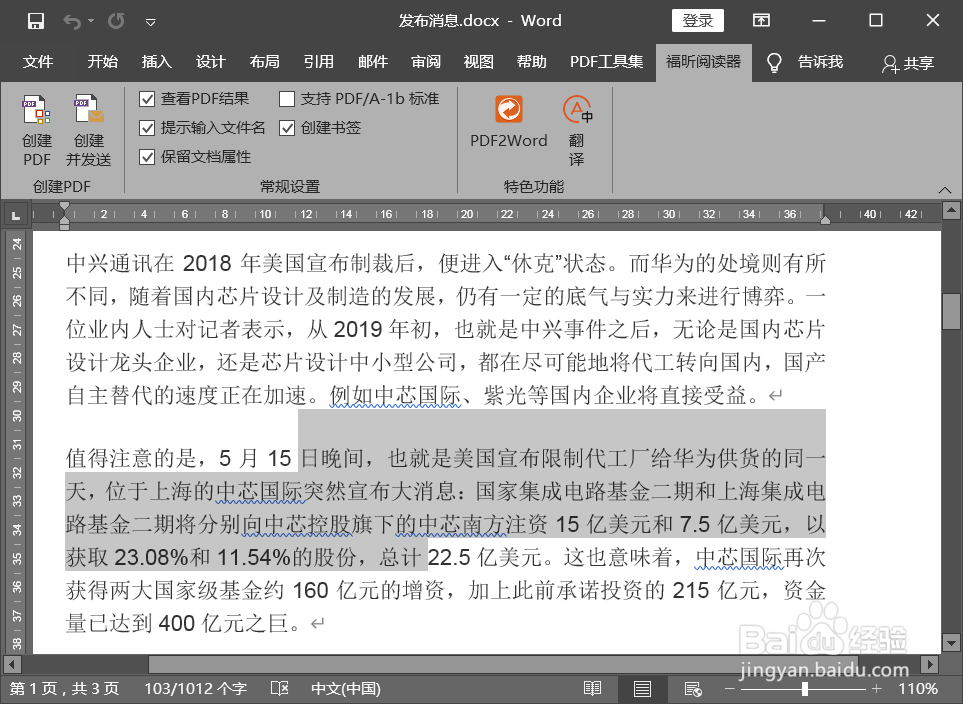Viewport: 963px width, 704px height.
Task: Switch to the 审阅 ribbon tab
Action: (x=425, y=62)
